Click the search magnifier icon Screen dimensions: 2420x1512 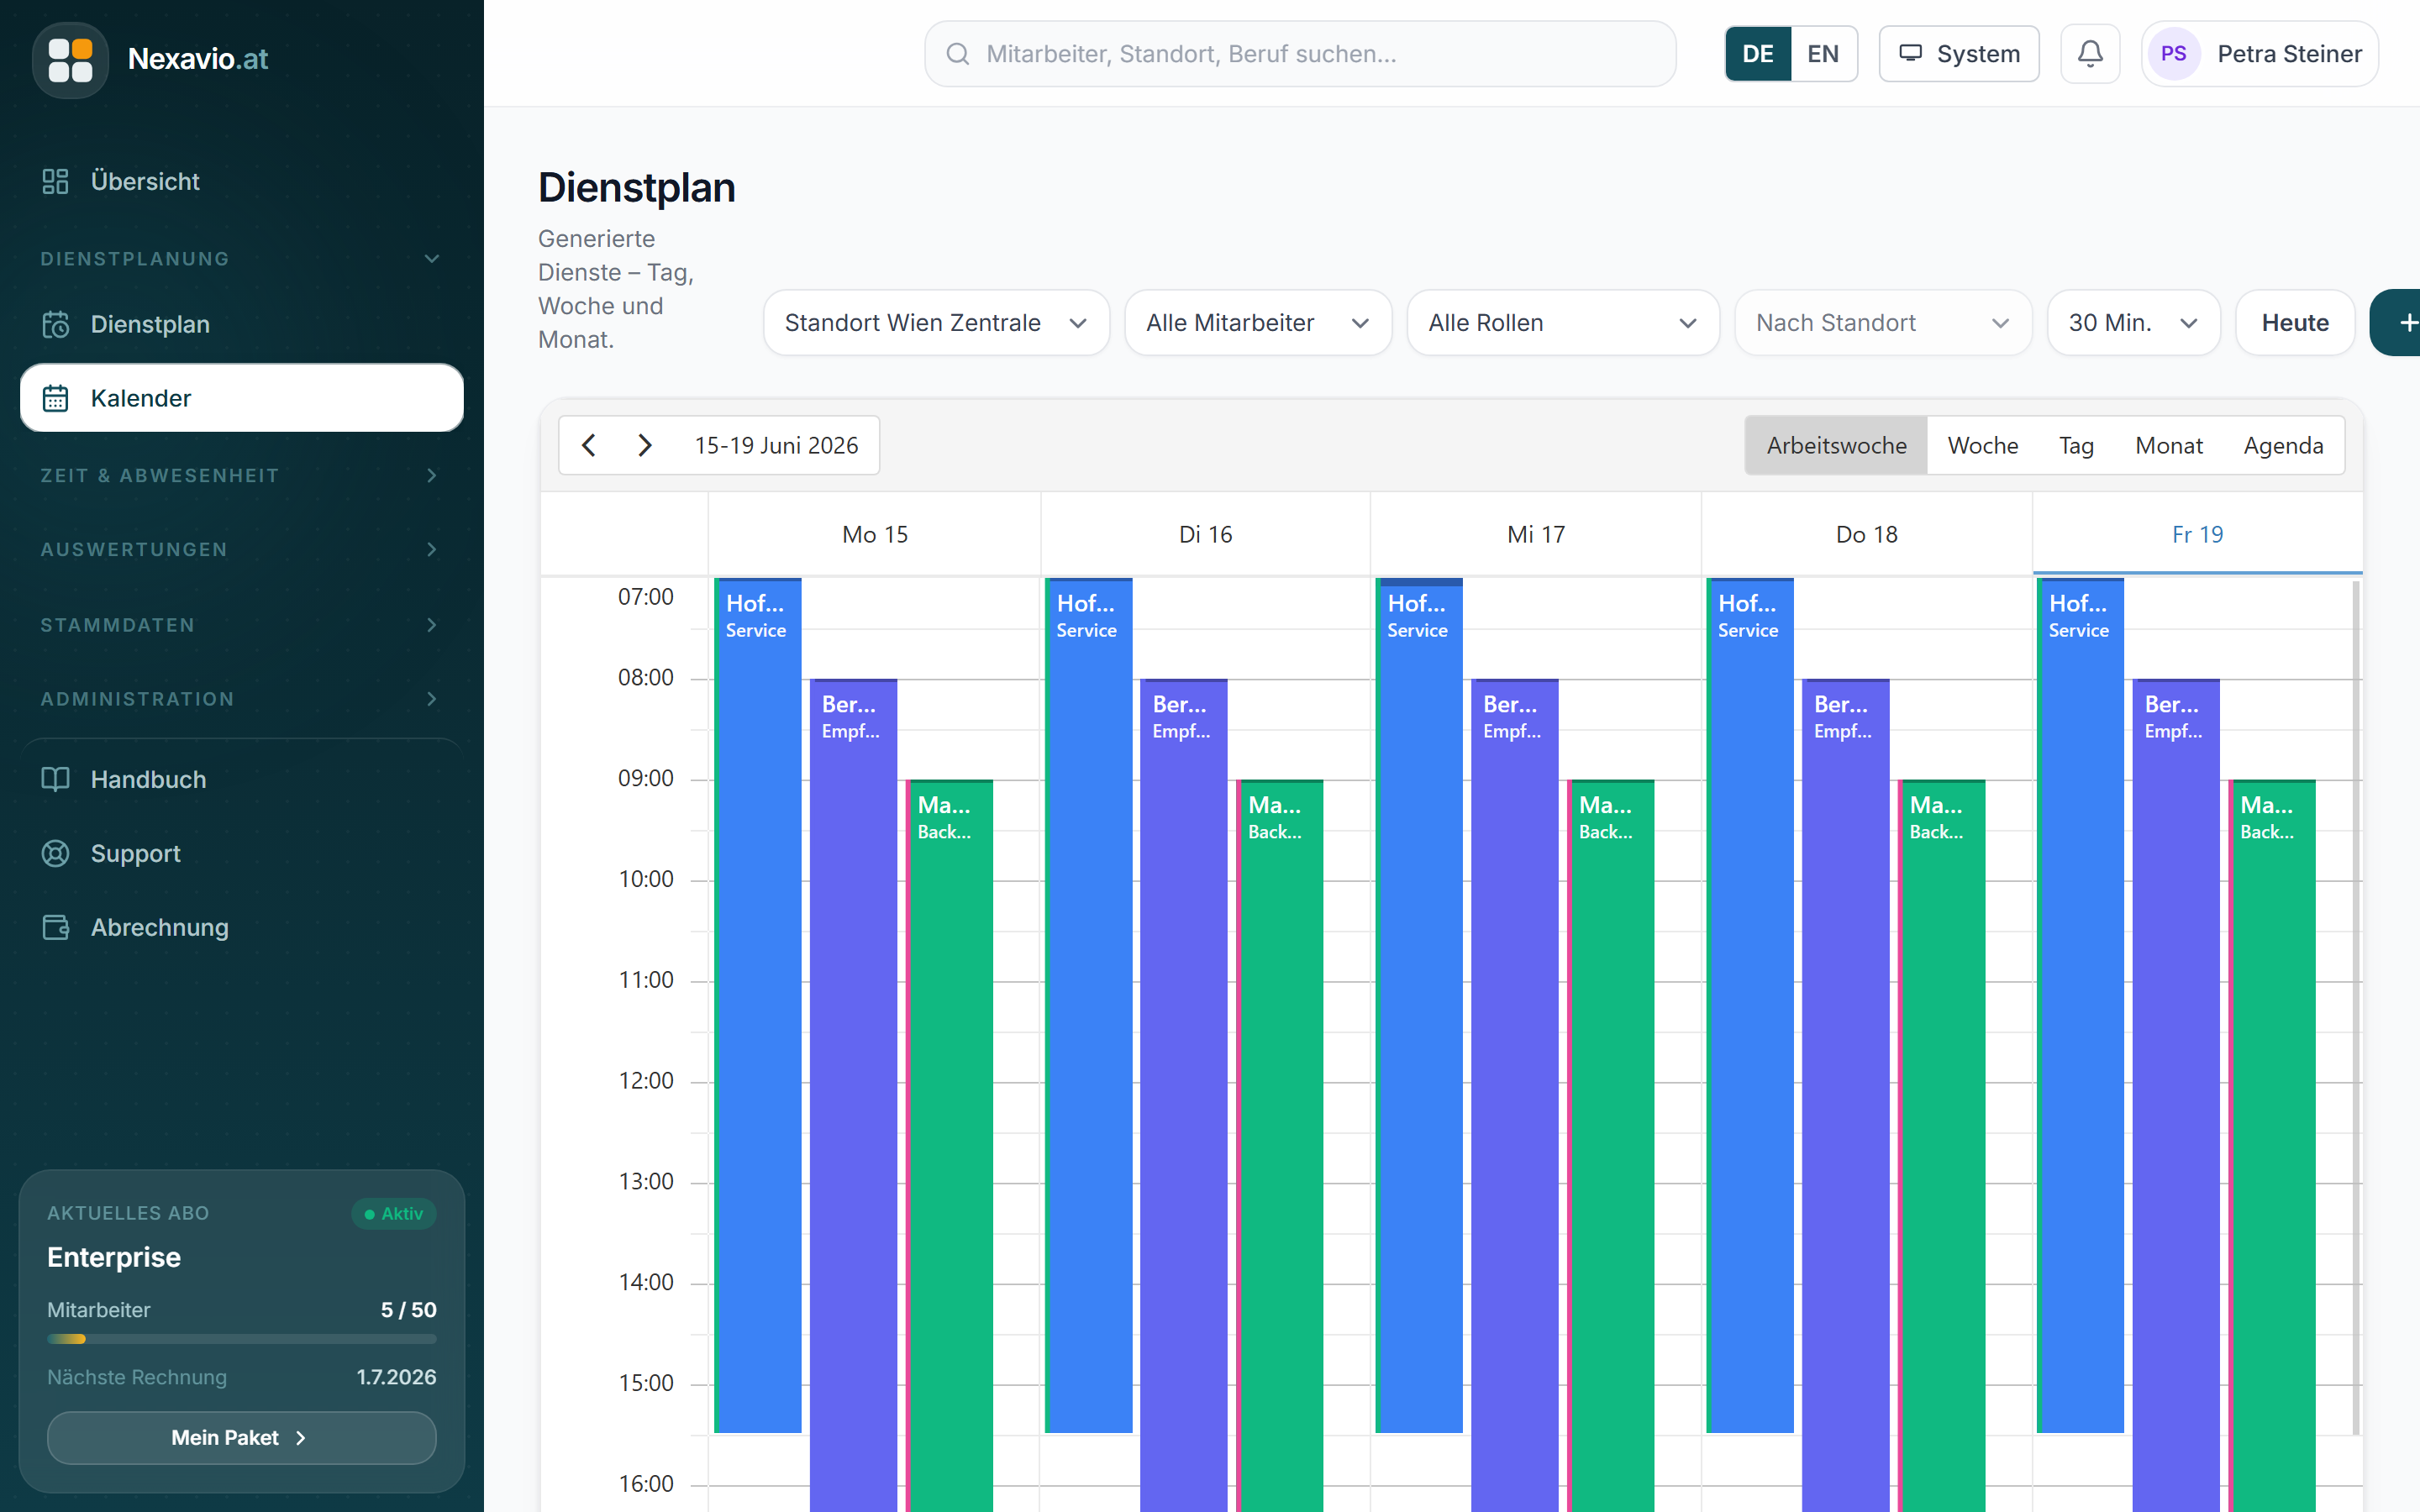pyautogui.click(x=957, y=54)
